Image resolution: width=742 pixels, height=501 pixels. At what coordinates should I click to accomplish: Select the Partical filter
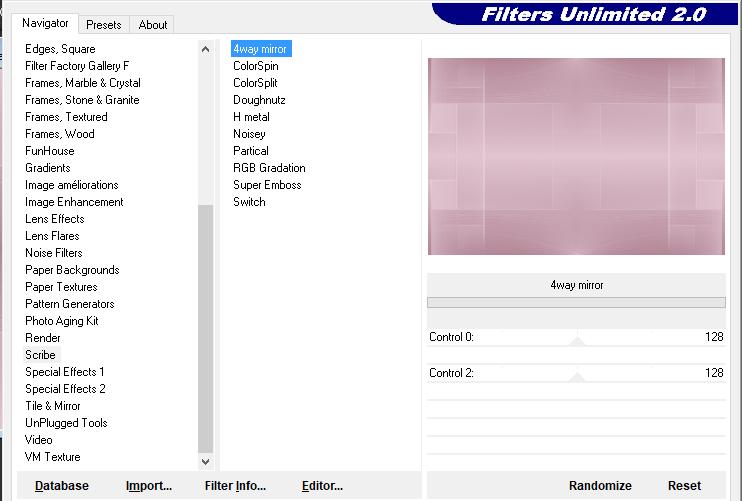click(251, 151)
